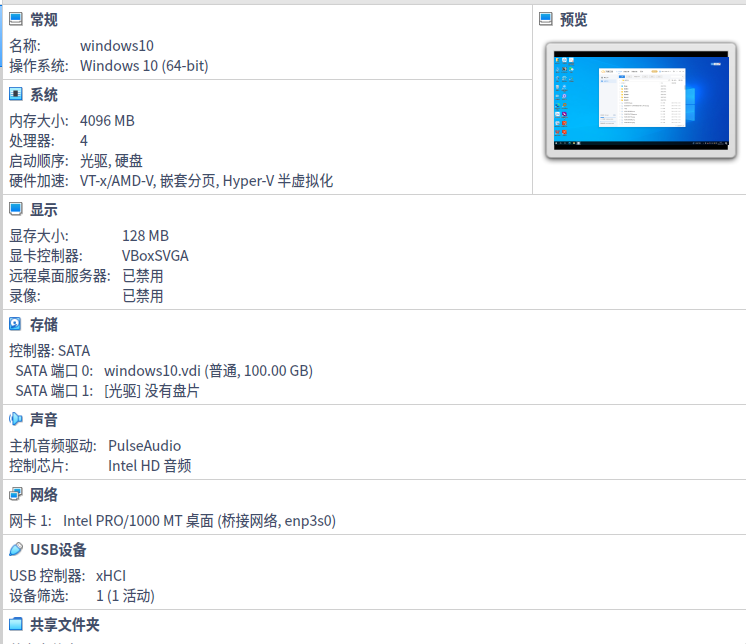
Task: Click the 显示 screen icon
Action: point(16,209)
